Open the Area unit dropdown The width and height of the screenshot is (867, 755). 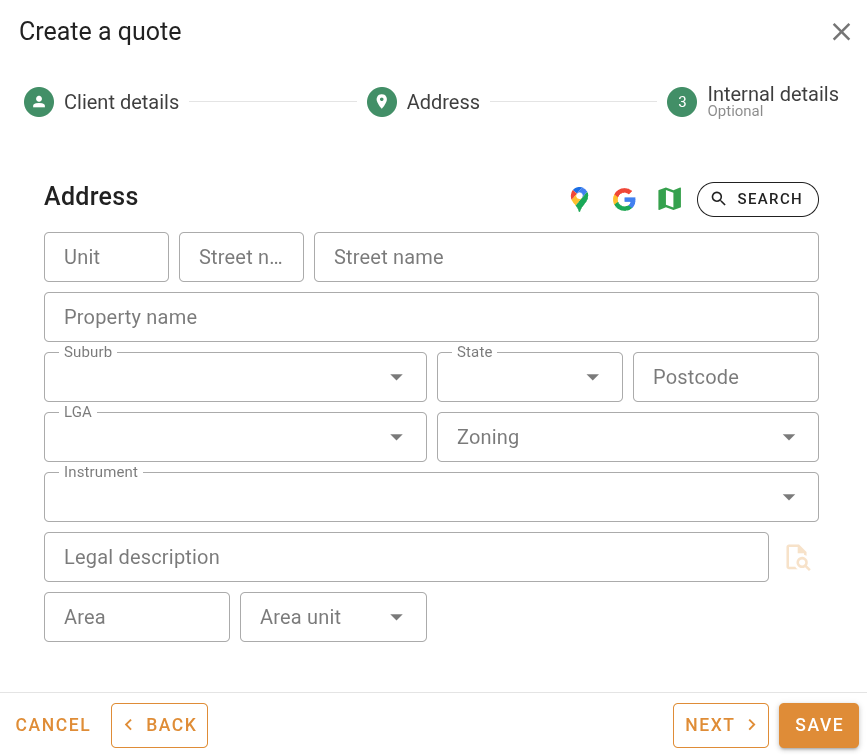[x=396, y=617]
